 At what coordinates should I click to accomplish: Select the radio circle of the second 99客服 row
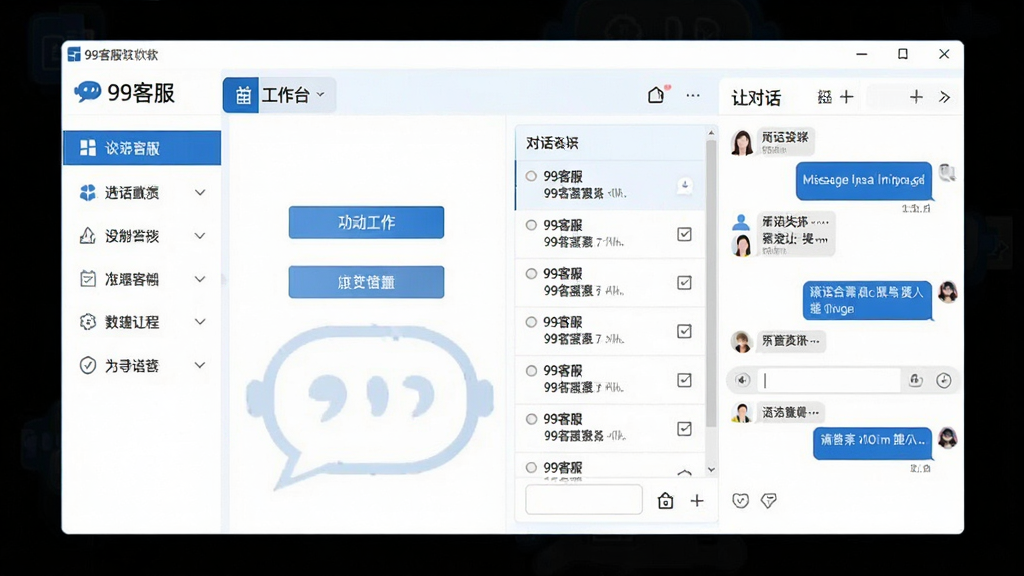pyautogui.click(x=532, y=225)
